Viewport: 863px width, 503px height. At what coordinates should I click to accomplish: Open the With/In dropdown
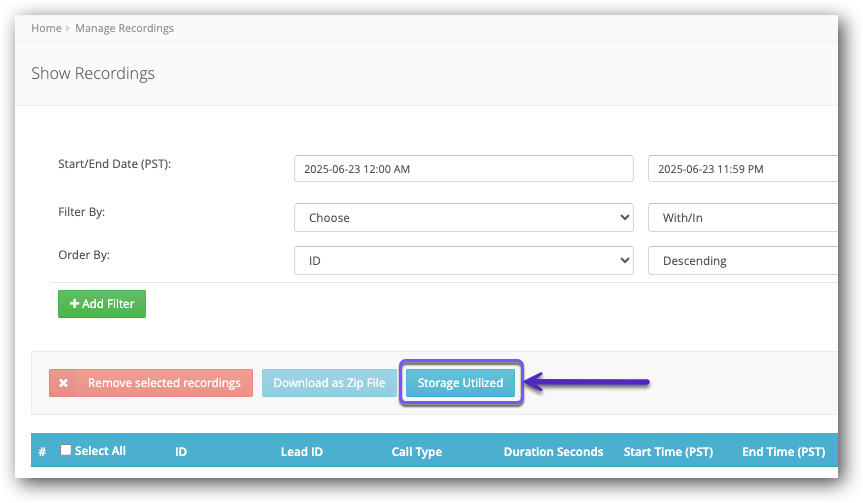tap(743, 217)
